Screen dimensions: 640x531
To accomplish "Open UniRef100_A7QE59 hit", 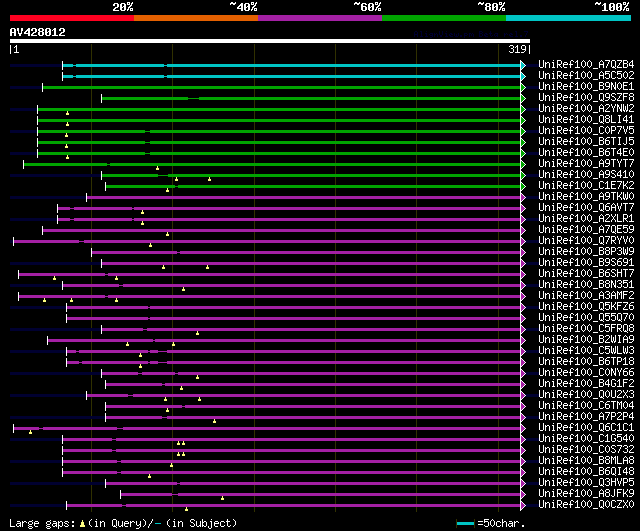I will point(586,230).
